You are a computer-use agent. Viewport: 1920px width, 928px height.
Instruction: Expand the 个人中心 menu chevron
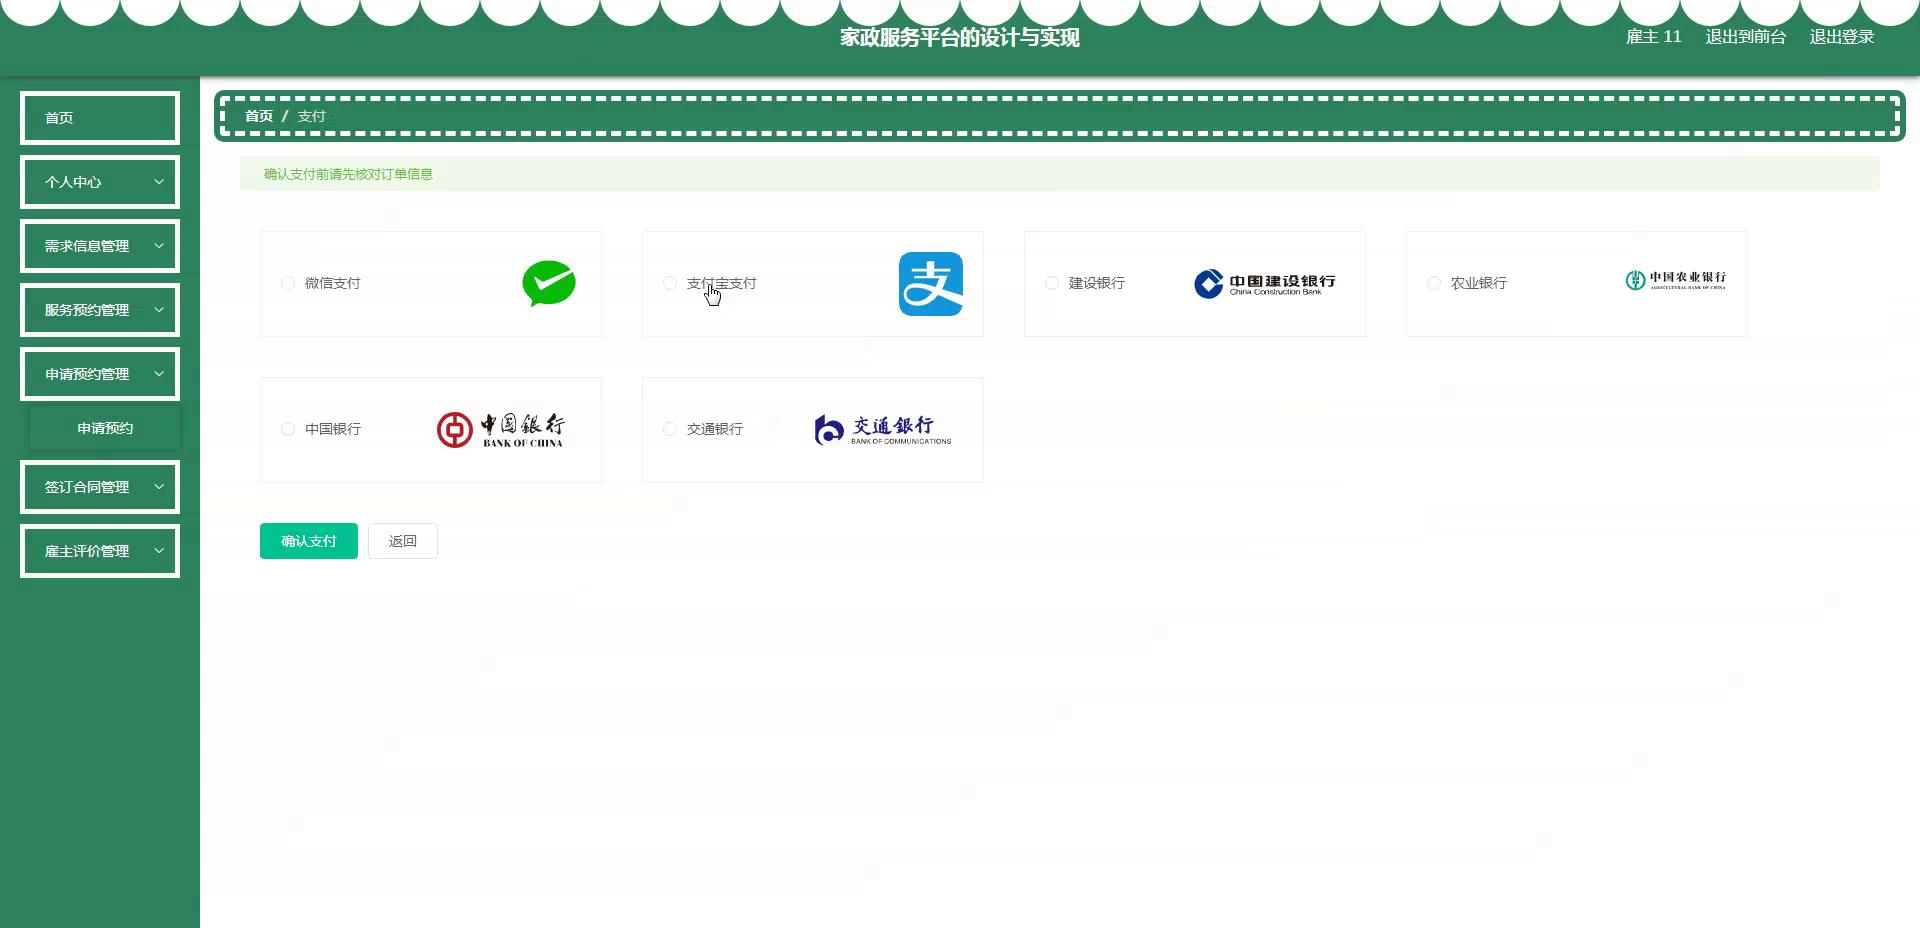159,182
